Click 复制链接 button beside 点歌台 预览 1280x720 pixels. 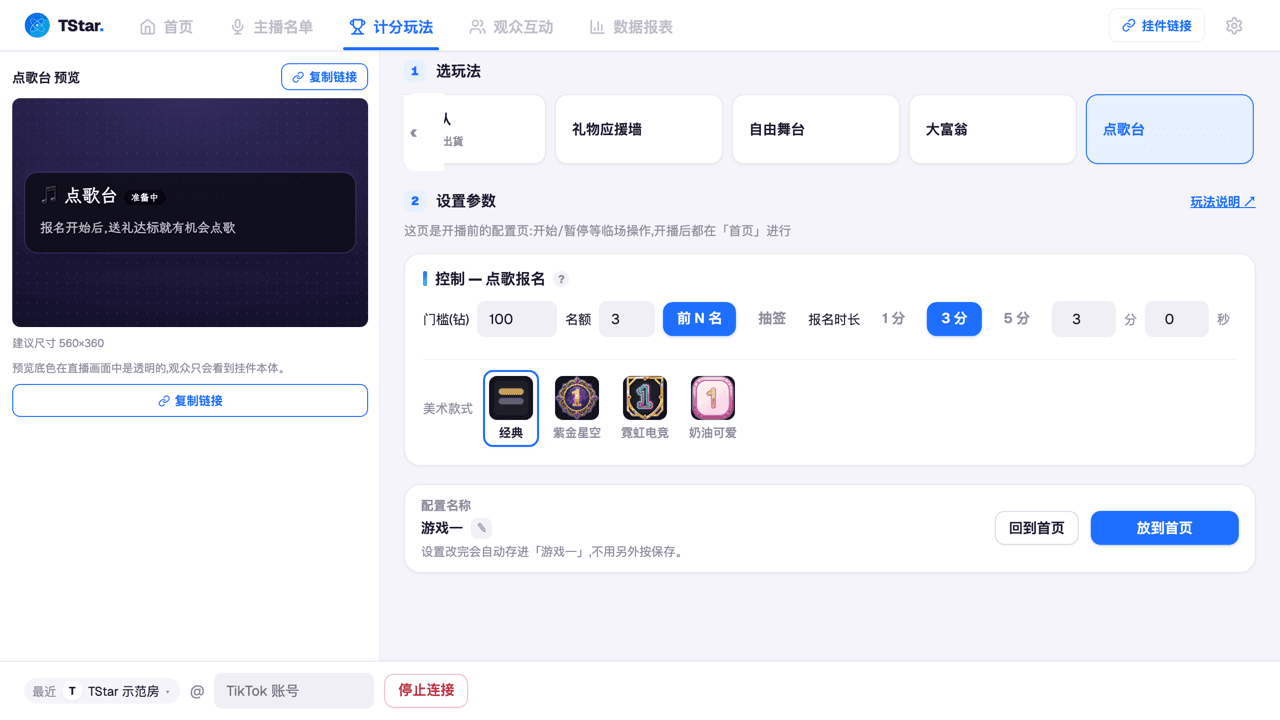(325, 77)
